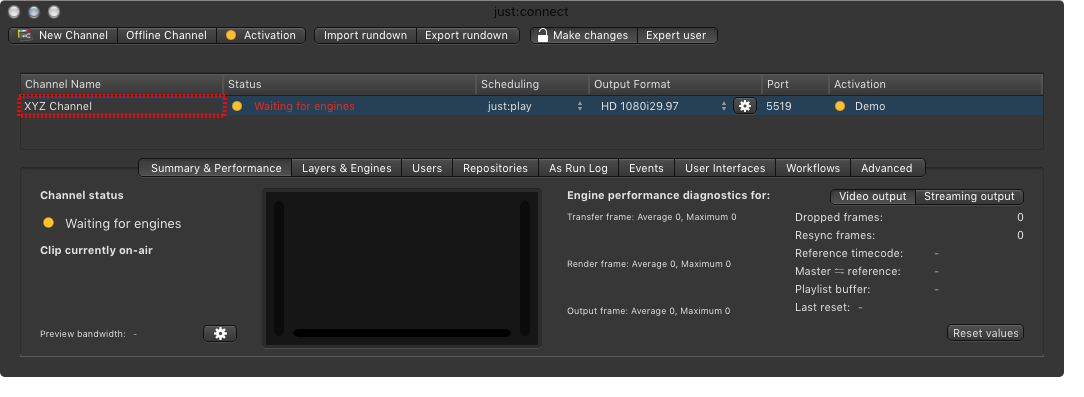The height and width of the screenshot is (397, 1084).
Task: Select Streaming output diagnostics
Action: (969, 196)
